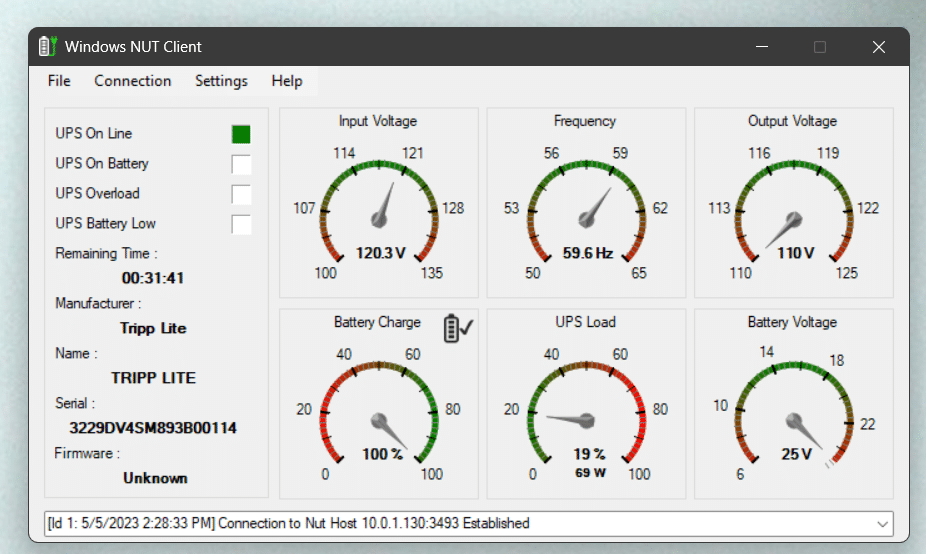Open the Connection menu

[x=133, y=81]
